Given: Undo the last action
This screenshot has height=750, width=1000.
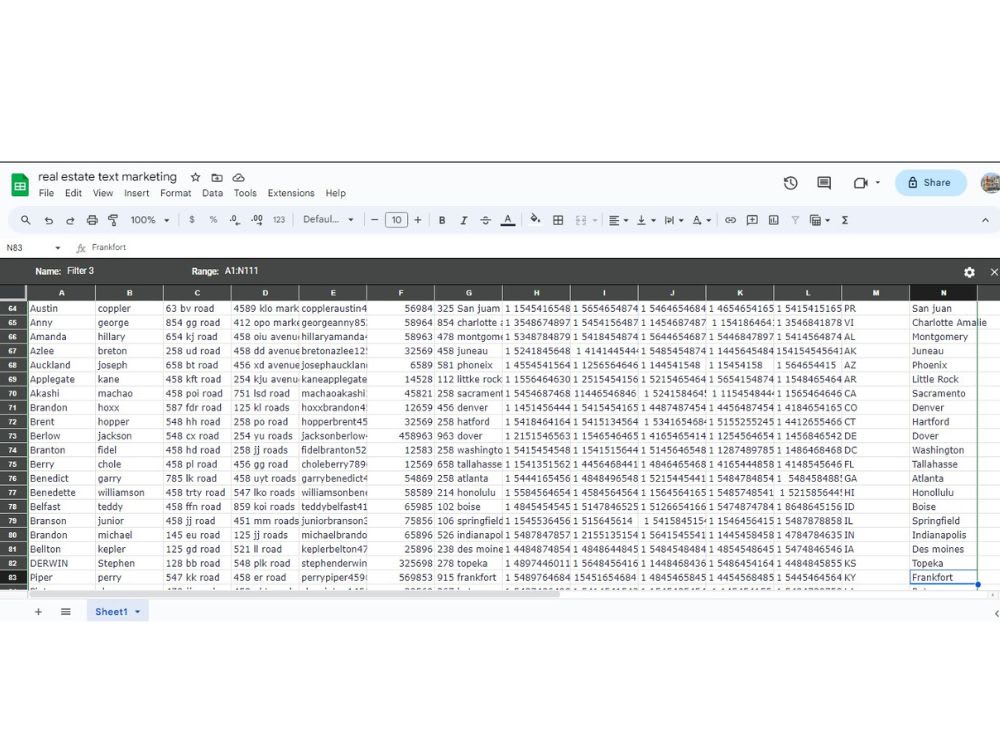Looking at the screenshot, I should pos(48,220).
